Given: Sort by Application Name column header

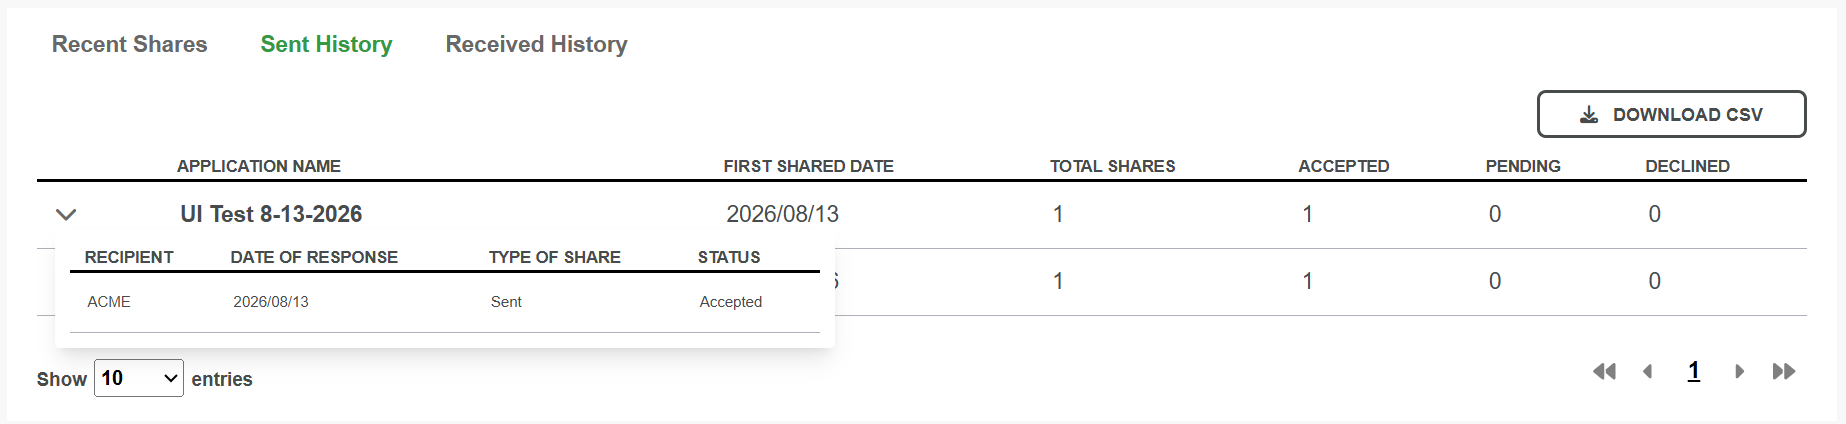Looking at the screenshot, I should coord(259,166).
